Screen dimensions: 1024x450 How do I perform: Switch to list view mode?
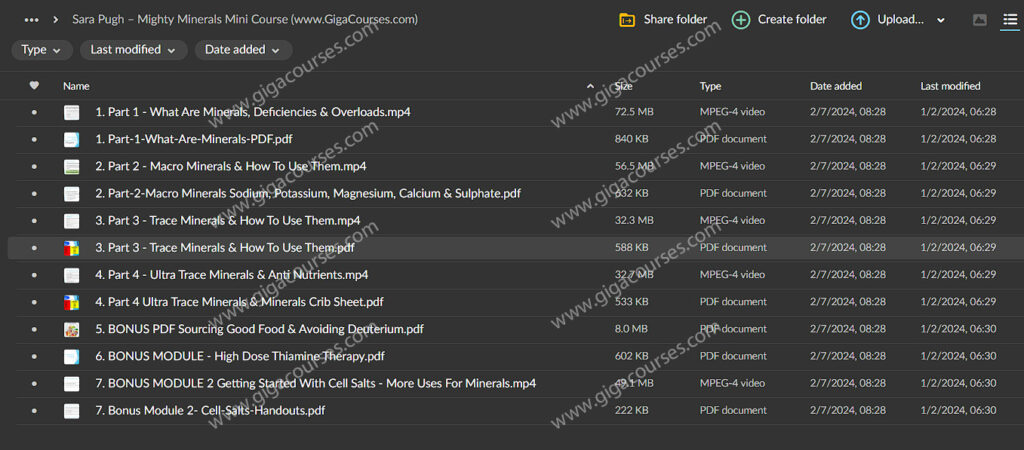[1009, 20]
